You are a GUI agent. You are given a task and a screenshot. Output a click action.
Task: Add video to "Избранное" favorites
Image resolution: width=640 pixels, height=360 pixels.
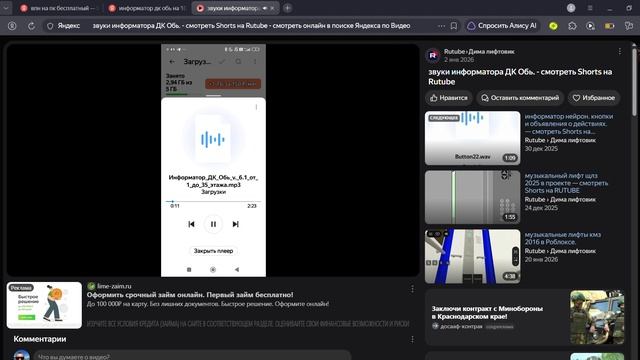click(593, 98)
